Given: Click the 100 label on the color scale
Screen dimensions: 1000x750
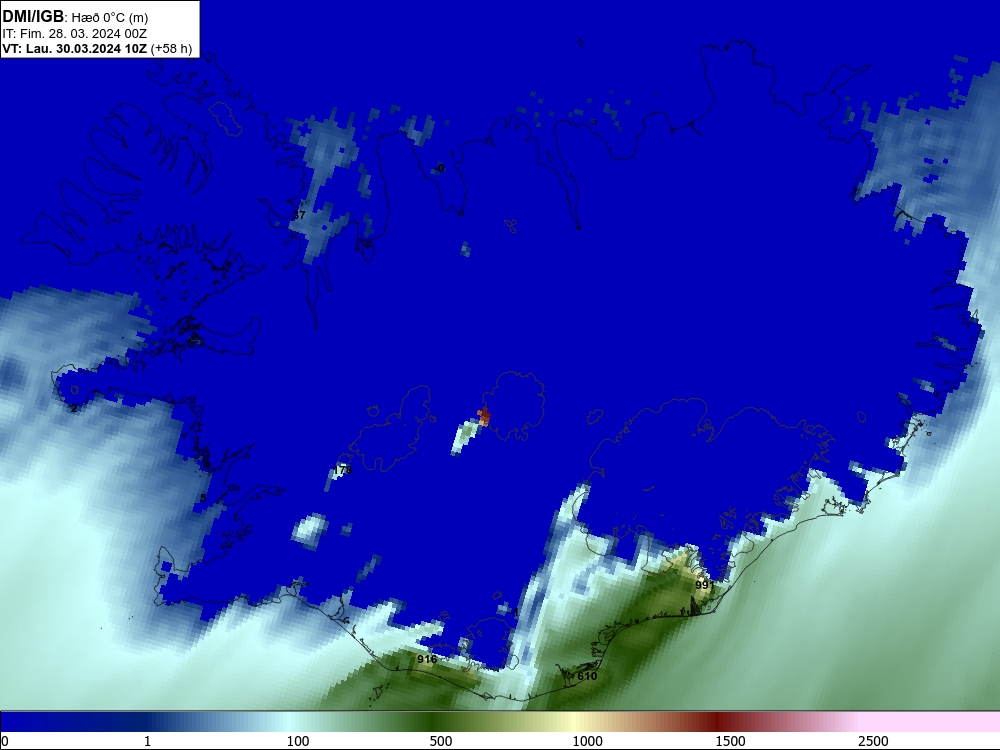Looking at the screenshot, I should coord(298,741).
